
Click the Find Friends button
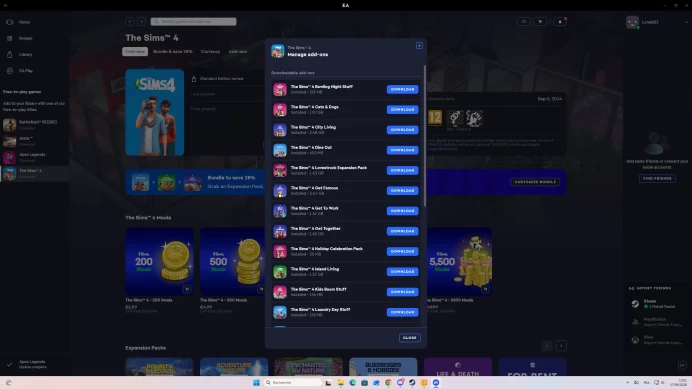click(657, 178)
